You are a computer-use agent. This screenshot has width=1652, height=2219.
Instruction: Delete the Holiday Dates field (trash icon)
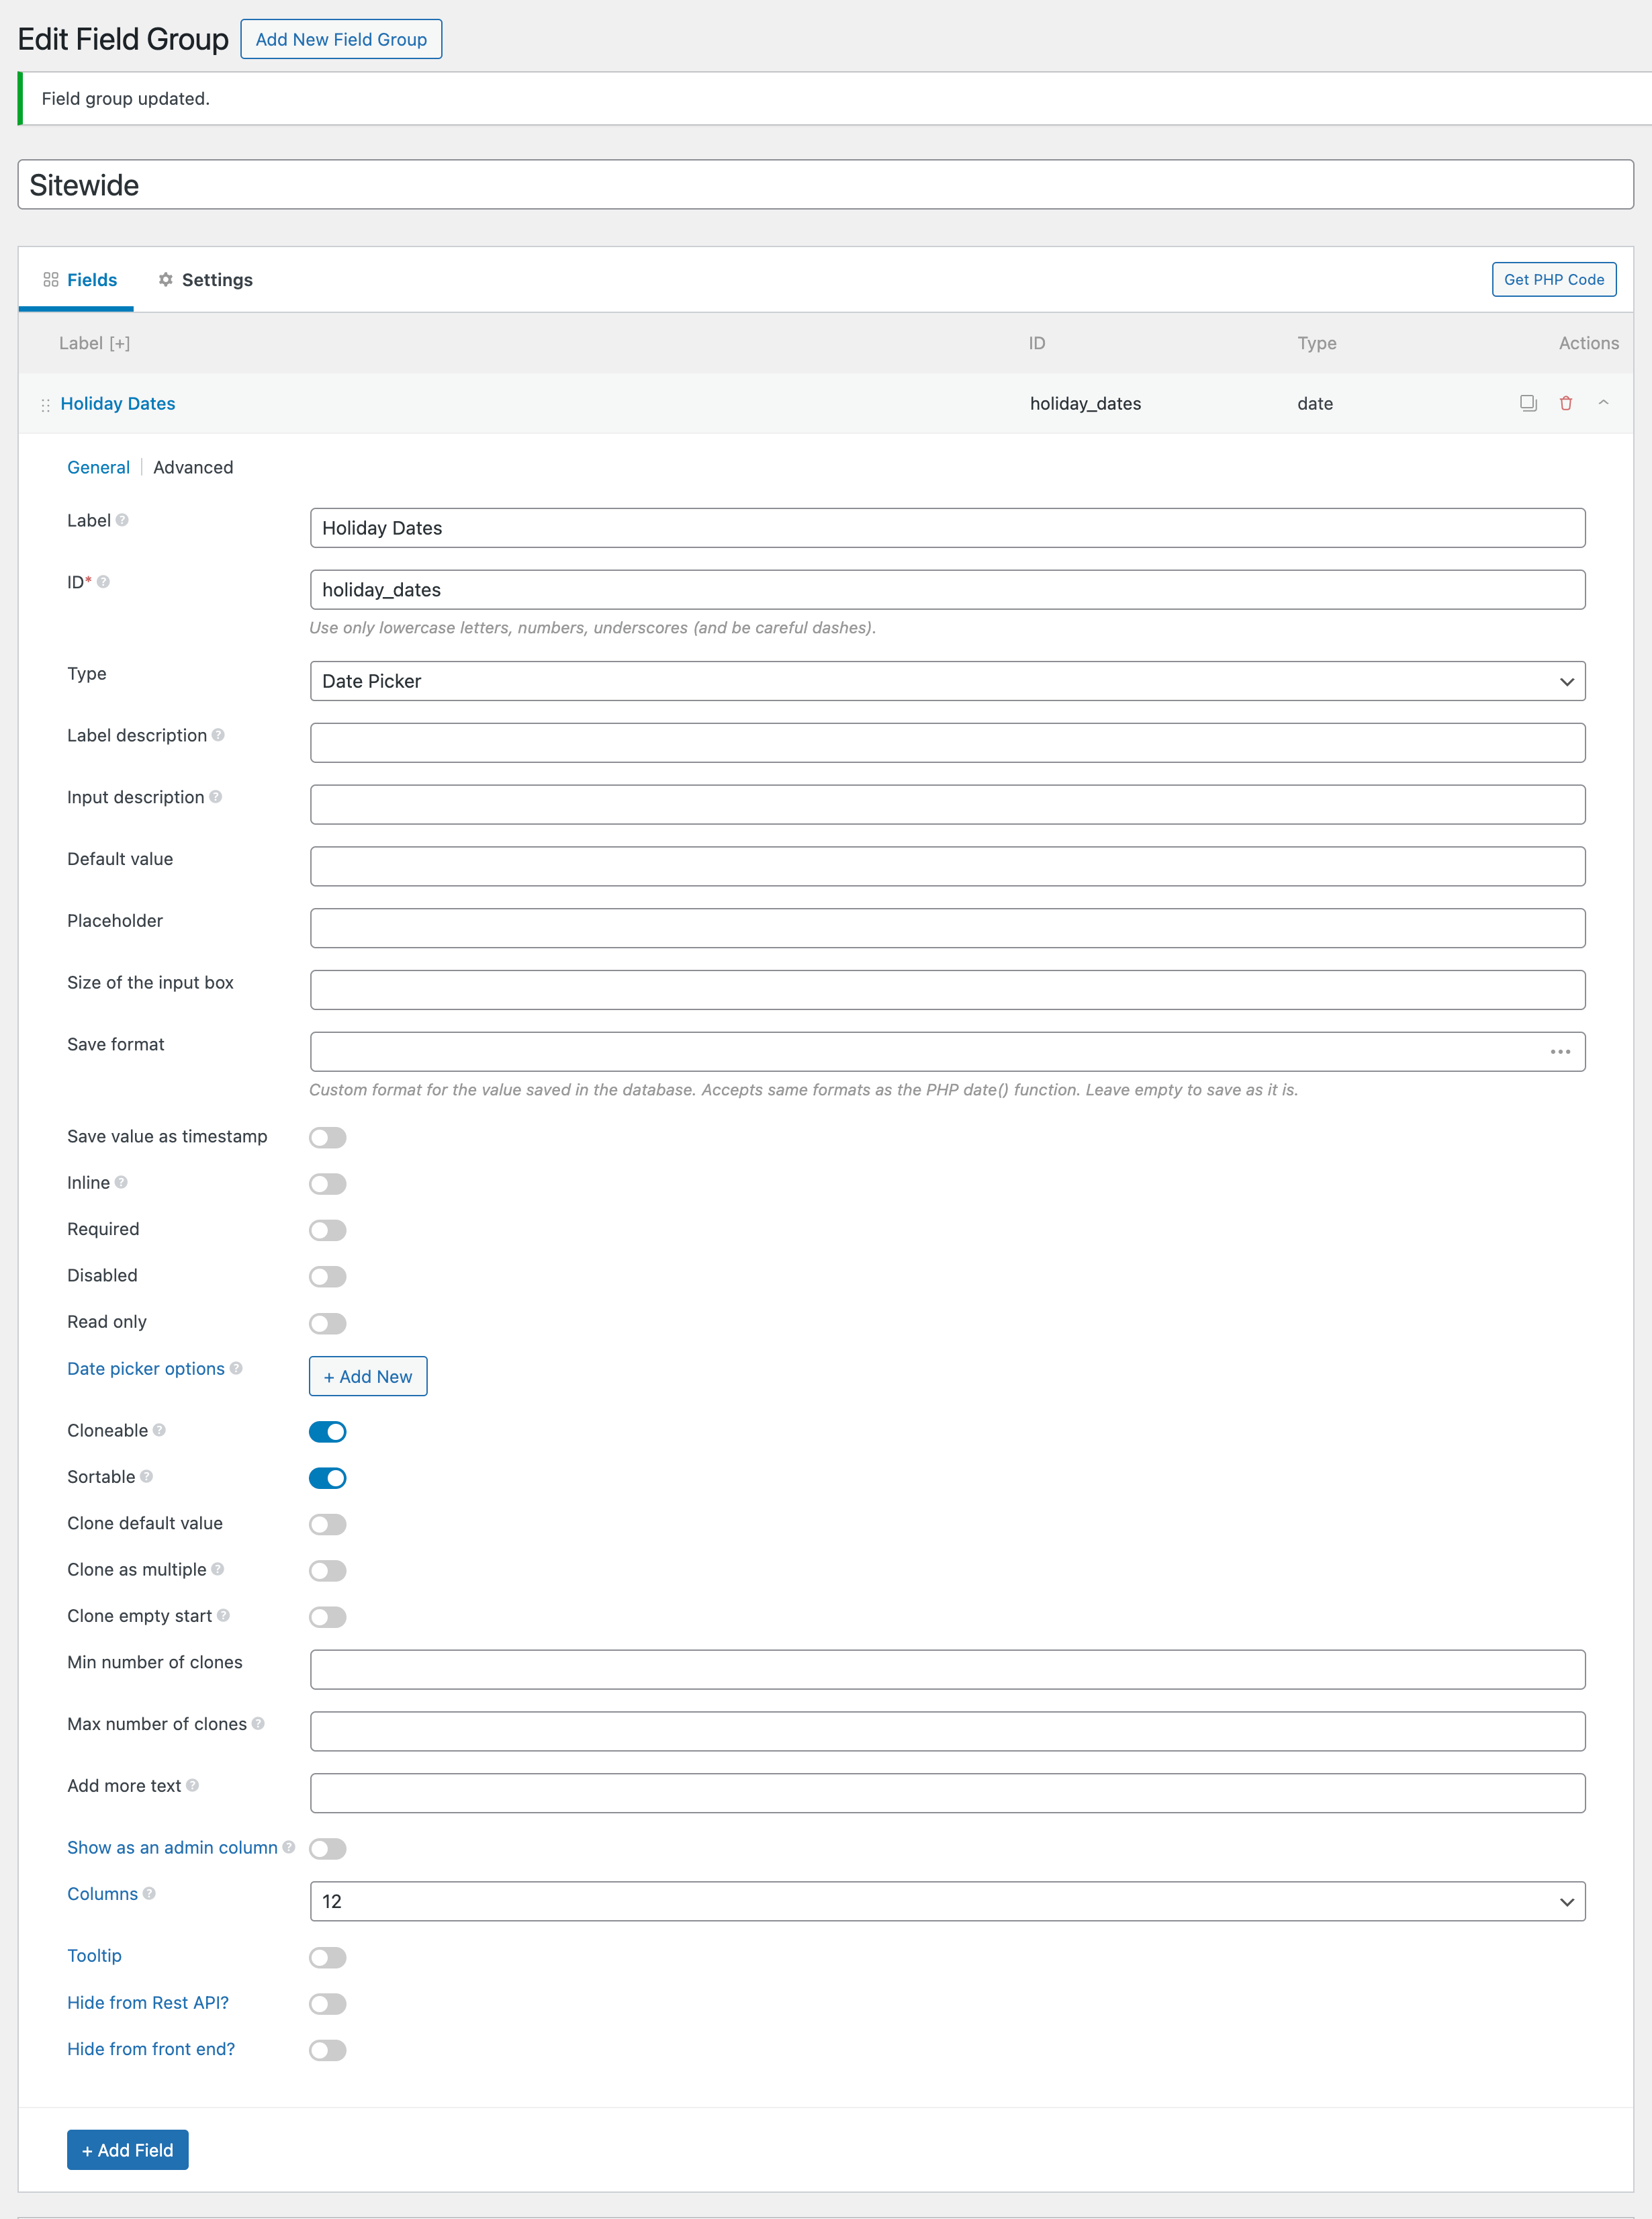click(1565, 403)
